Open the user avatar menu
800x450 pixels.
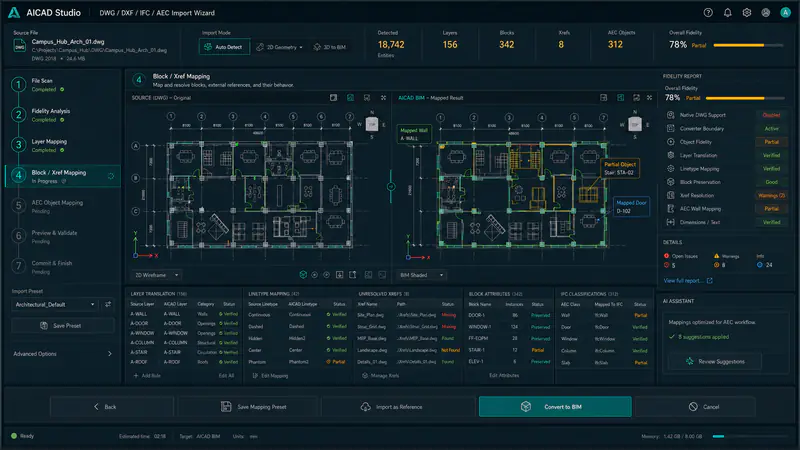[785, 13]
